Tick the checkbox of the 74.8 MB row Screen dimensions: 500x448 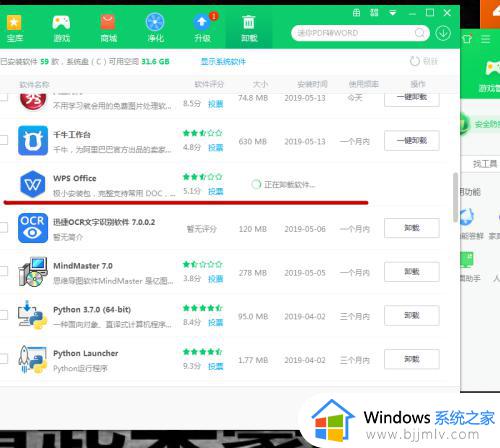(3, 97)
